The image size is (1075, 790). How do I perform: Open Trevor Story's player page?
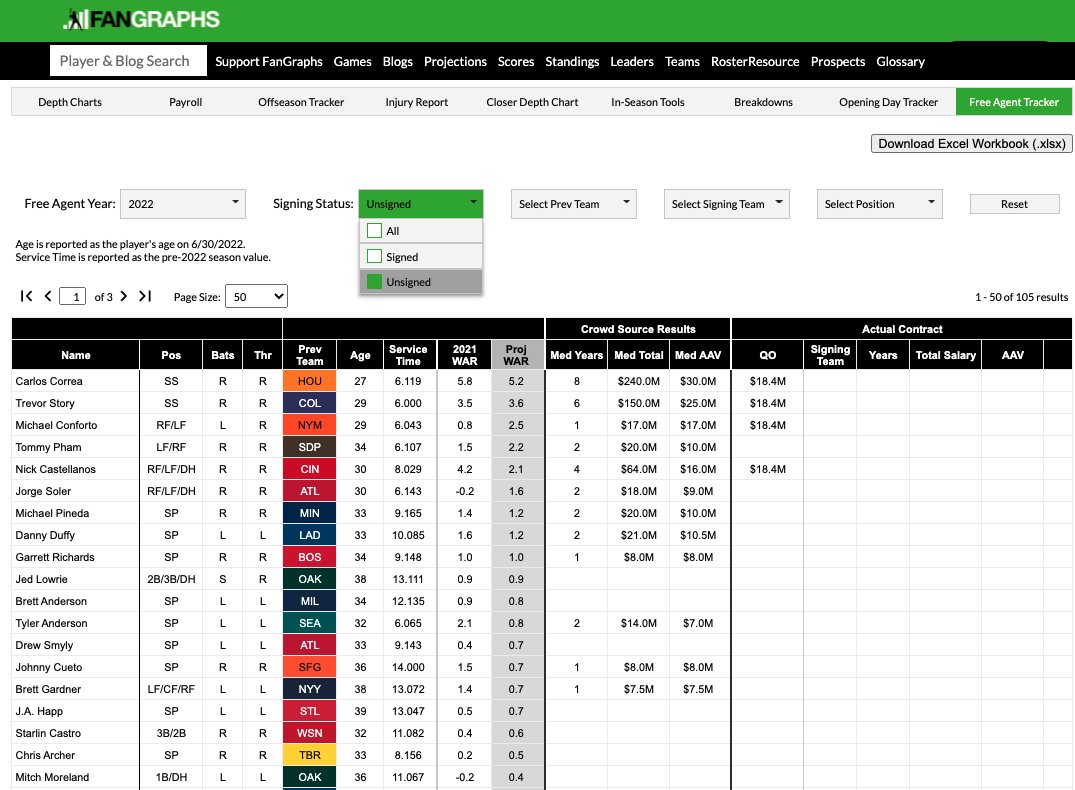pyautogui.click(x=45, y=403)
